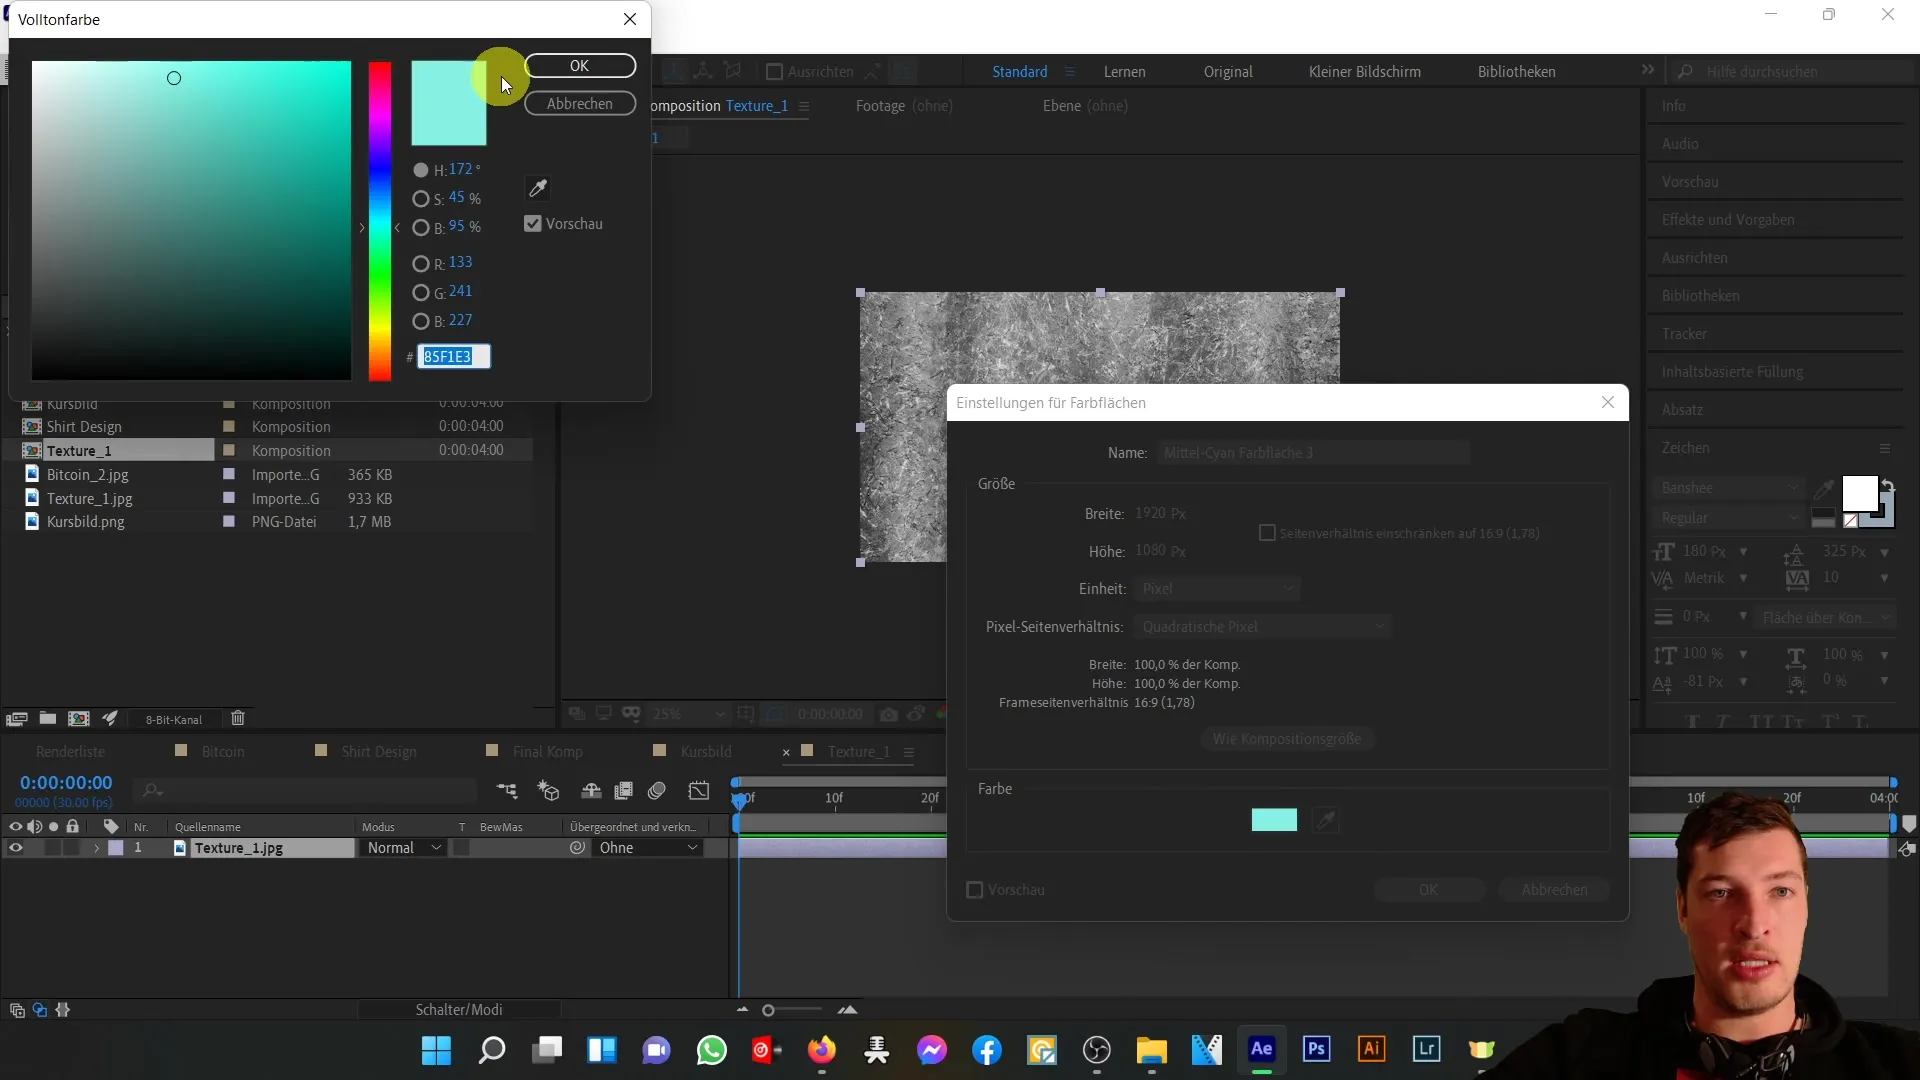Click the vertical hue spectrum slider
This screenshot has width=1920, height=1080.
click(x=380, y=221)
